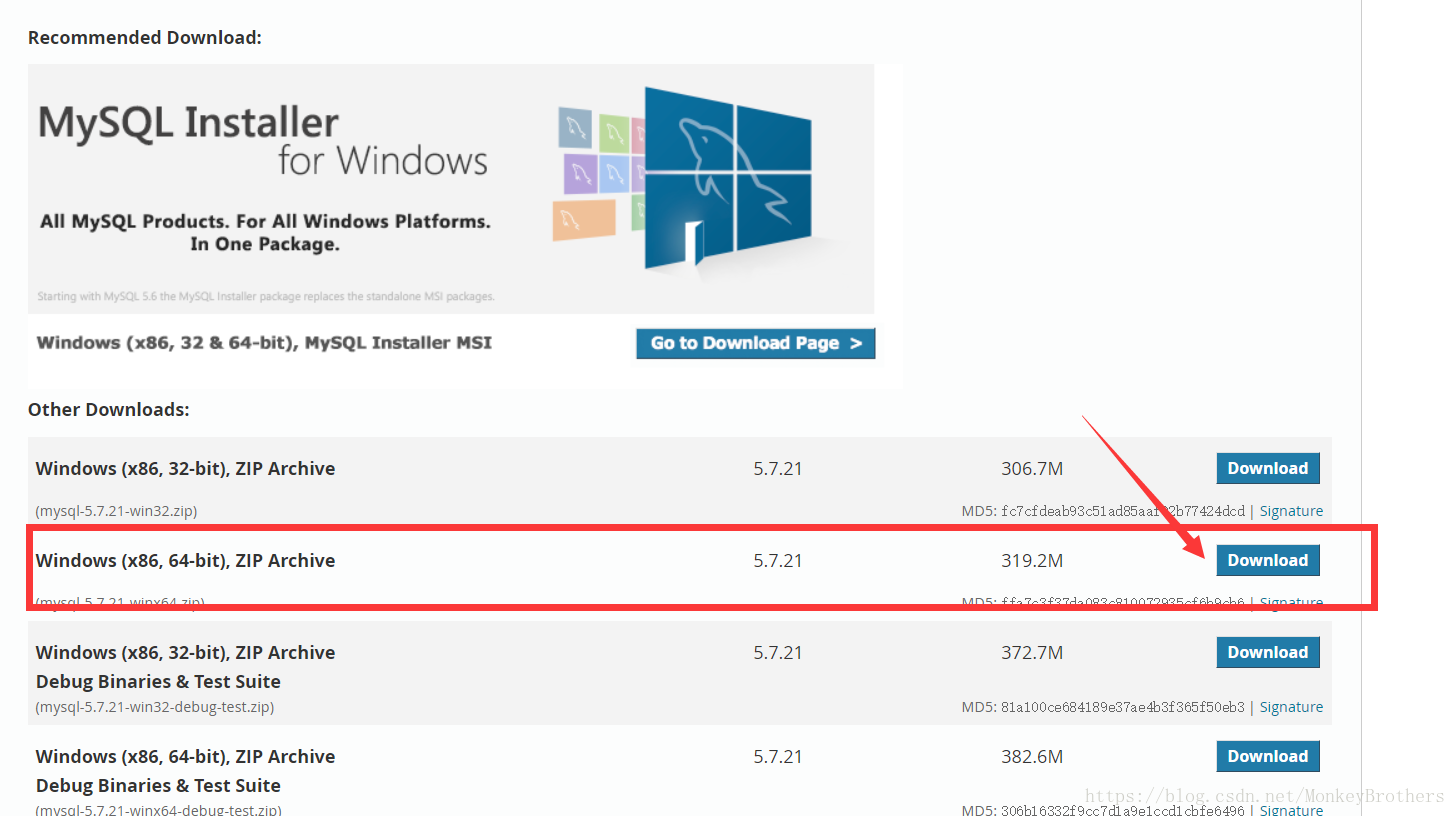Click the filename (mysql-5.7.21-win32.zip)
The image size is (1456, 816).
pyautogui.click(x=116, y=511)
